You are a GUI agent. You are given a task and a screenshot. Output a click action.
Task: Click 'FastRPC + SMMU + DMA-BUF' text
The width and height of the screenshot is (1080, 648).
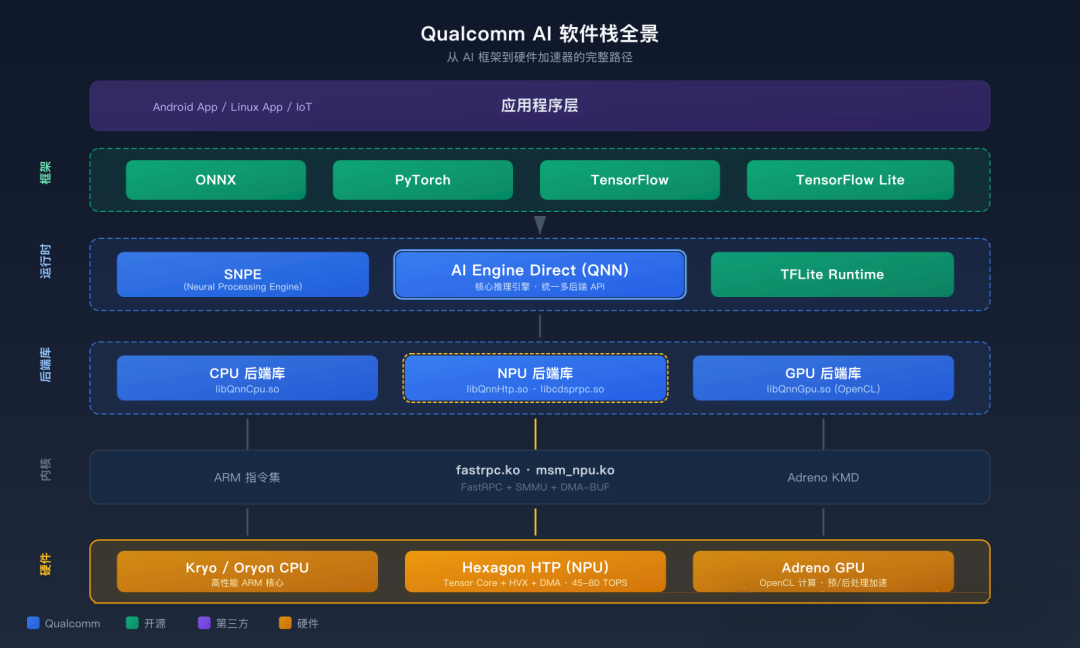pyautogui.click(x=535, y=487)
